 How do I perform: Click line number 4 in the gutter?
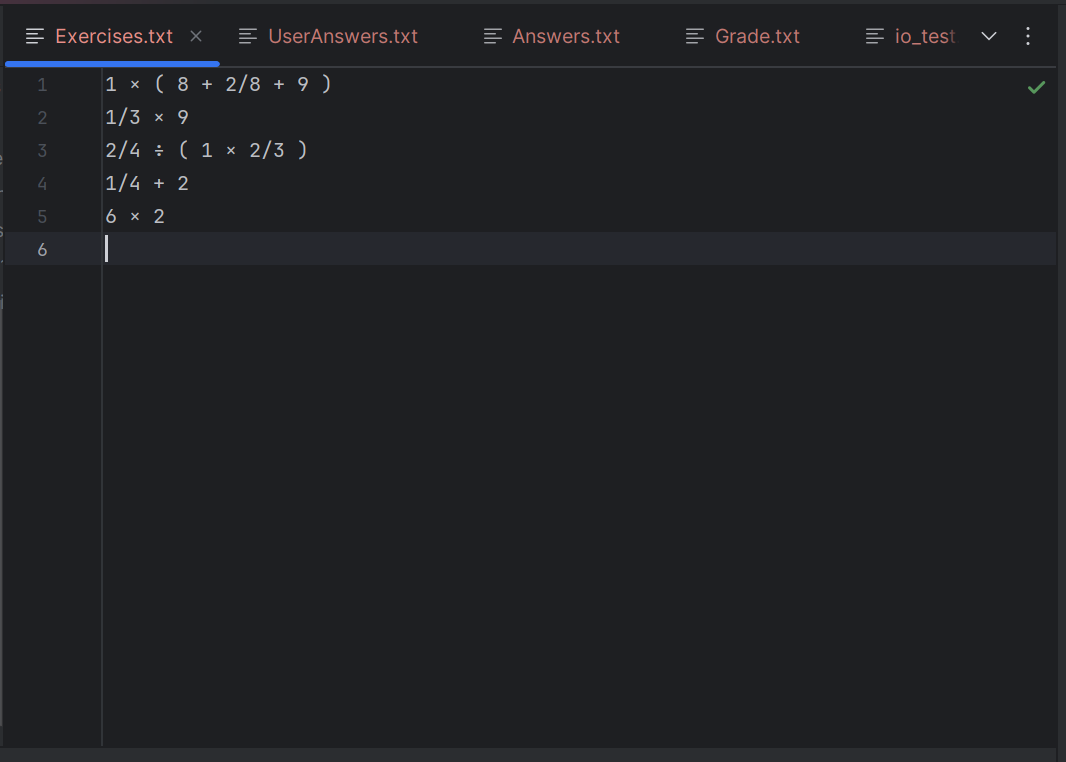(x=42, y=184)
